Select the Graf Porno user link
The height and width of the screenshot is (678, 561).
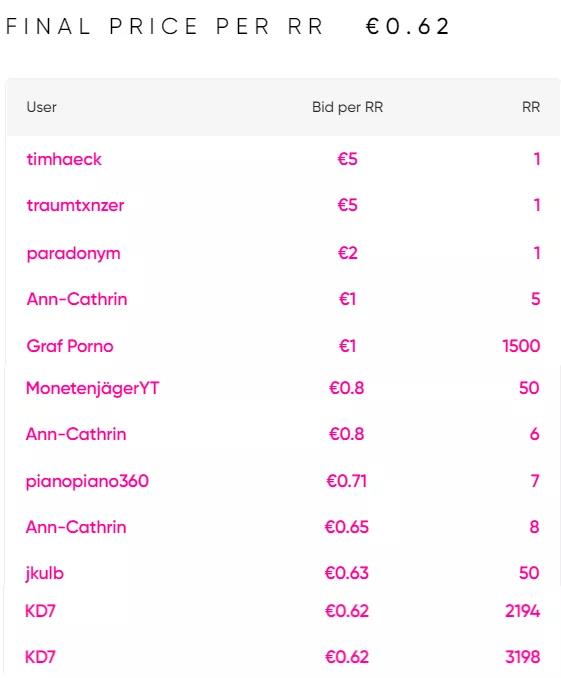click(70, 346)
